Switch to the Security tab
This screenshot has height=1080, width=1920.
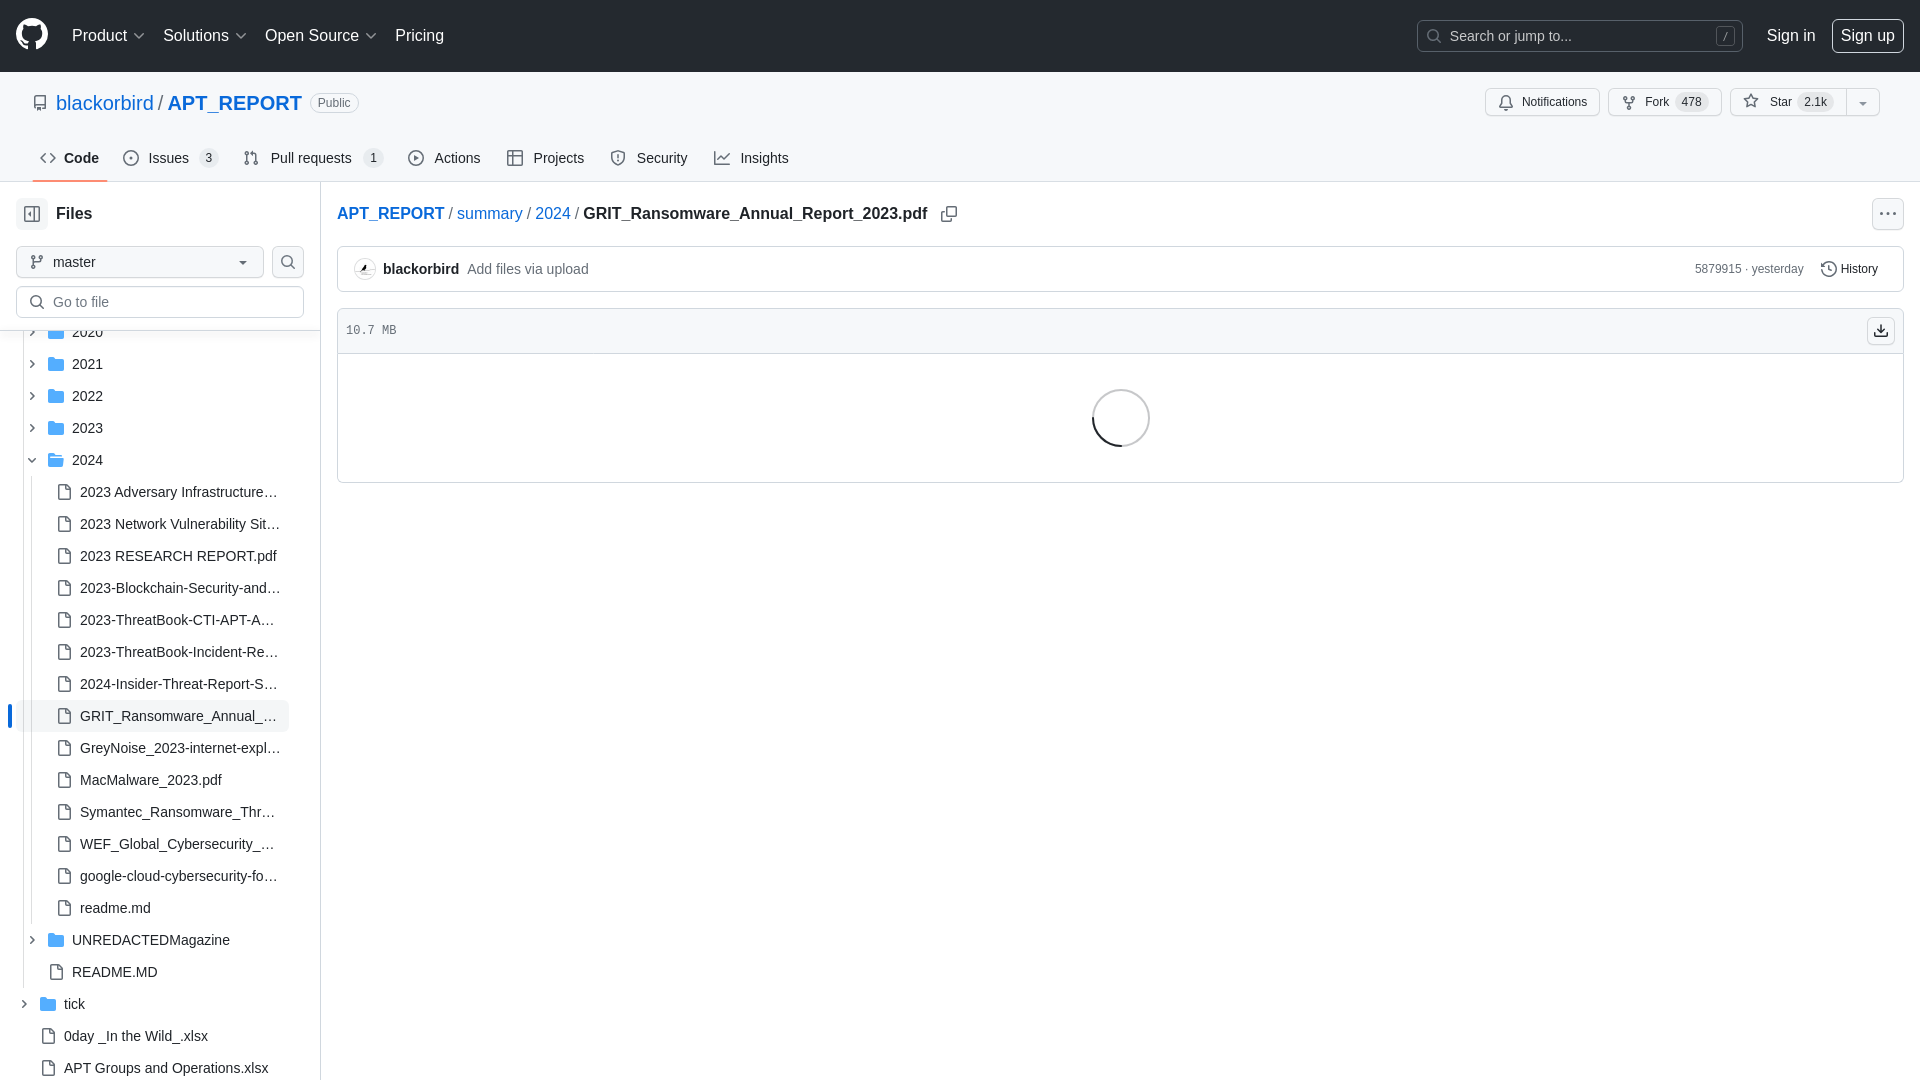click(649, 157)
